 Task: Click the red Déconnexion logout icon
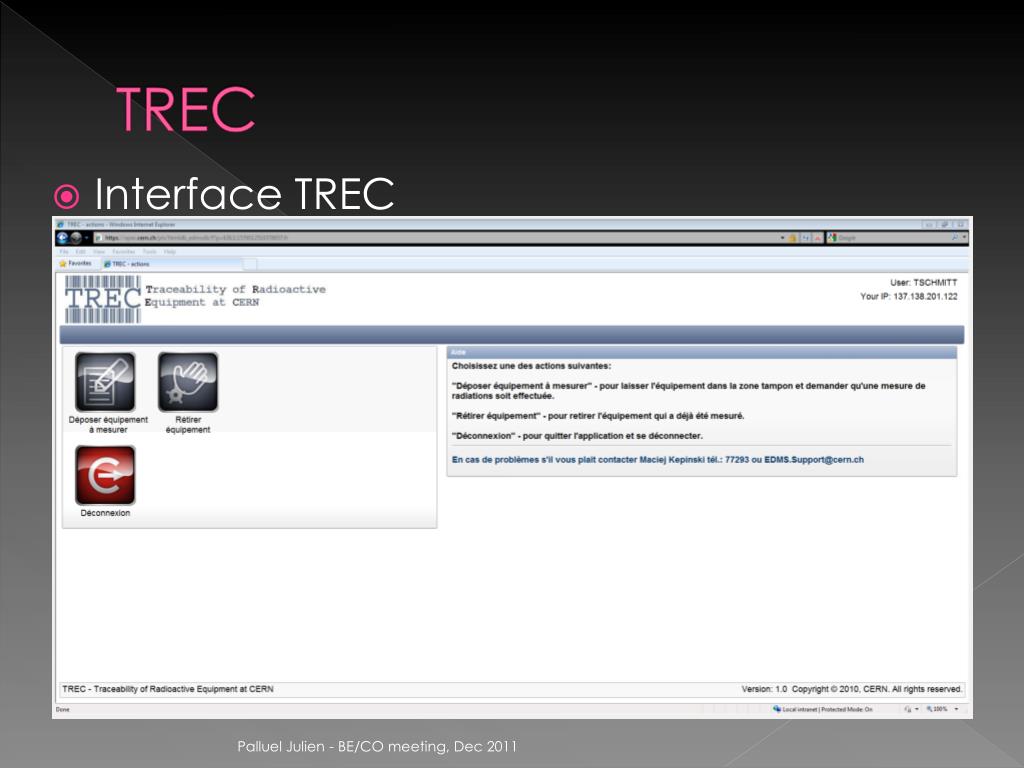tap(105, 475)
